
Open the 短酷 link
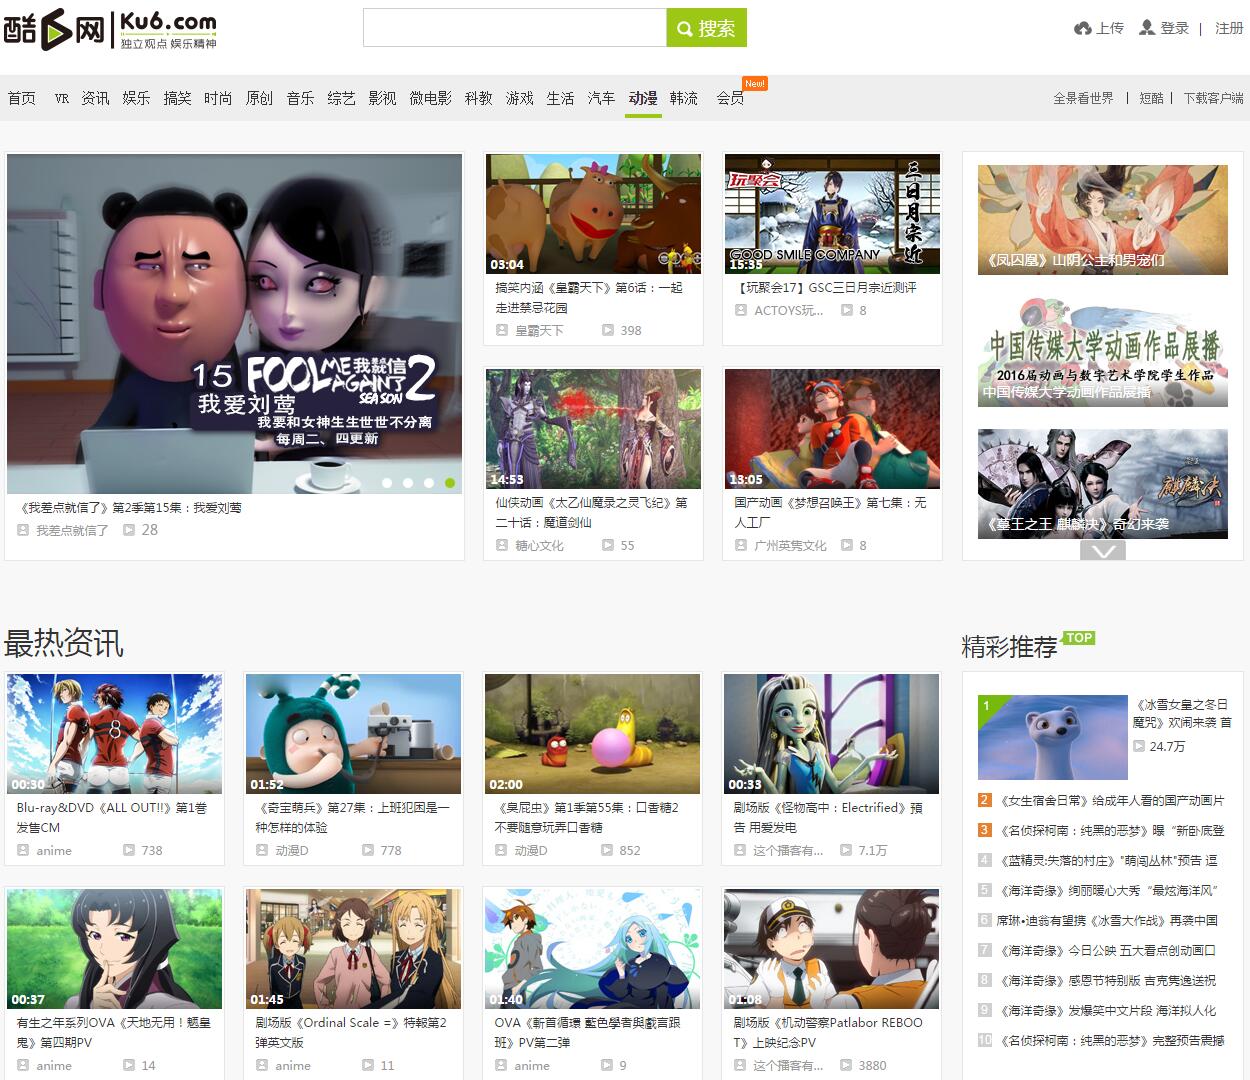pyautogui.click(x=1151, y=98)
